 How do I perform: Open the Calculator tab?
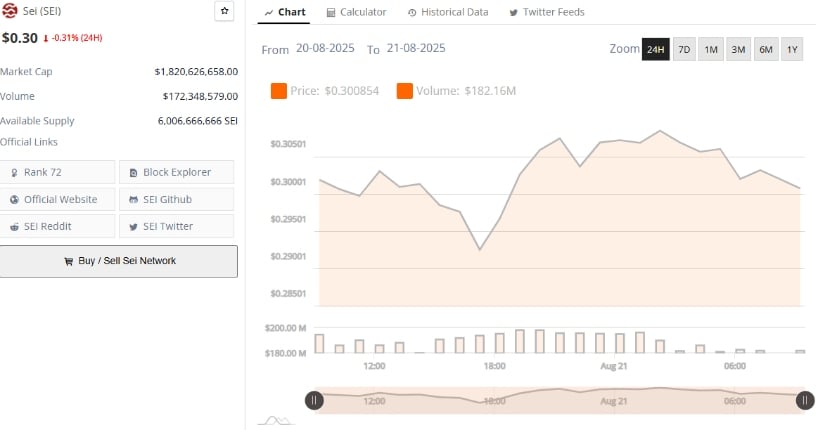click(x=356, y=12)
